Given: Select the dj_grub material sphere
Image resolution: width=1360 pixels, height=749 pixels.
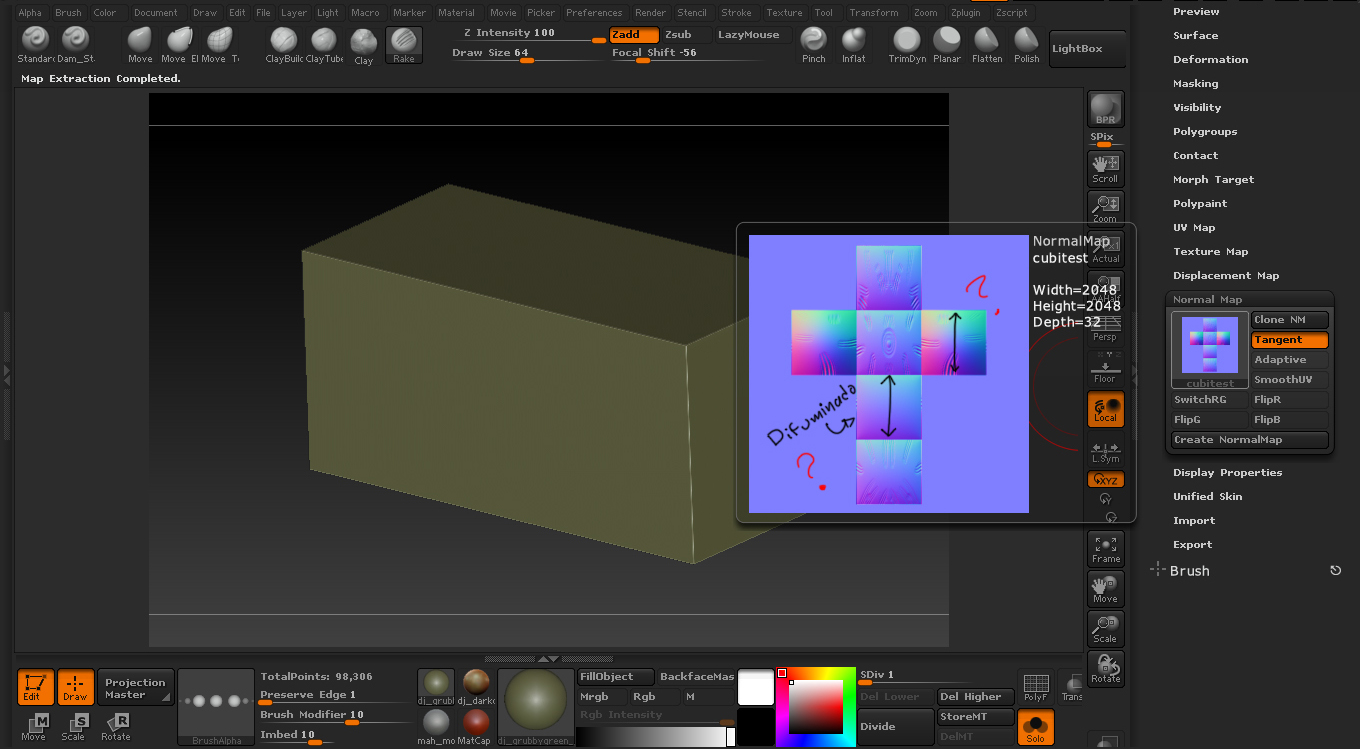Looking at the screenshot, I should (x=436, y=687).
